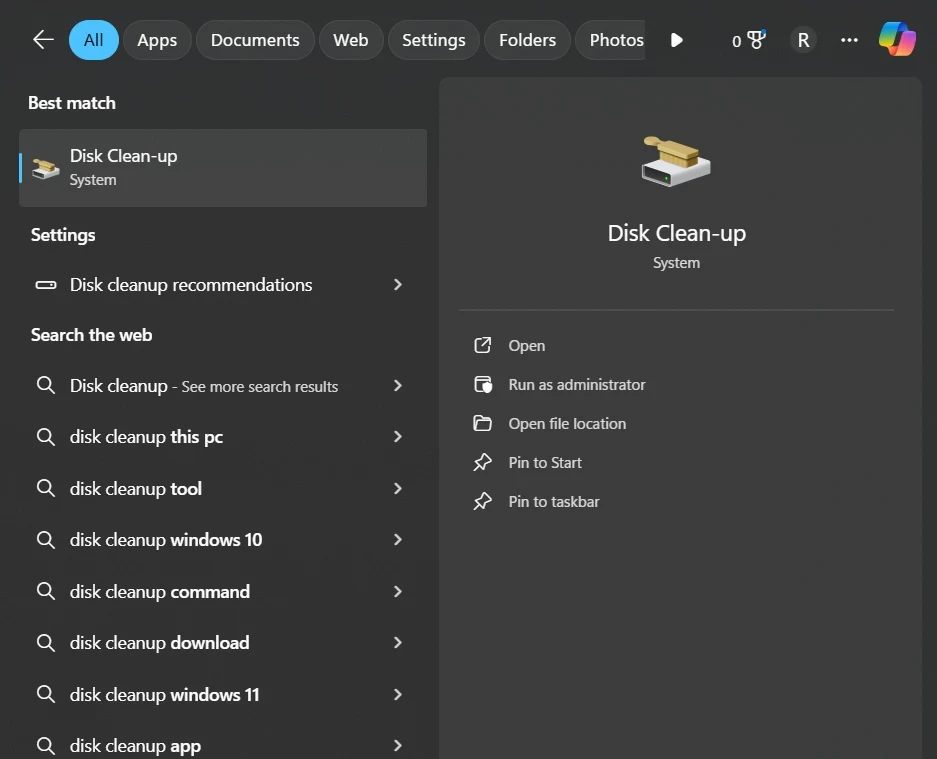The image size is (937, 759).
Task: Select the Documents filter tab
Action: (255, 40)
